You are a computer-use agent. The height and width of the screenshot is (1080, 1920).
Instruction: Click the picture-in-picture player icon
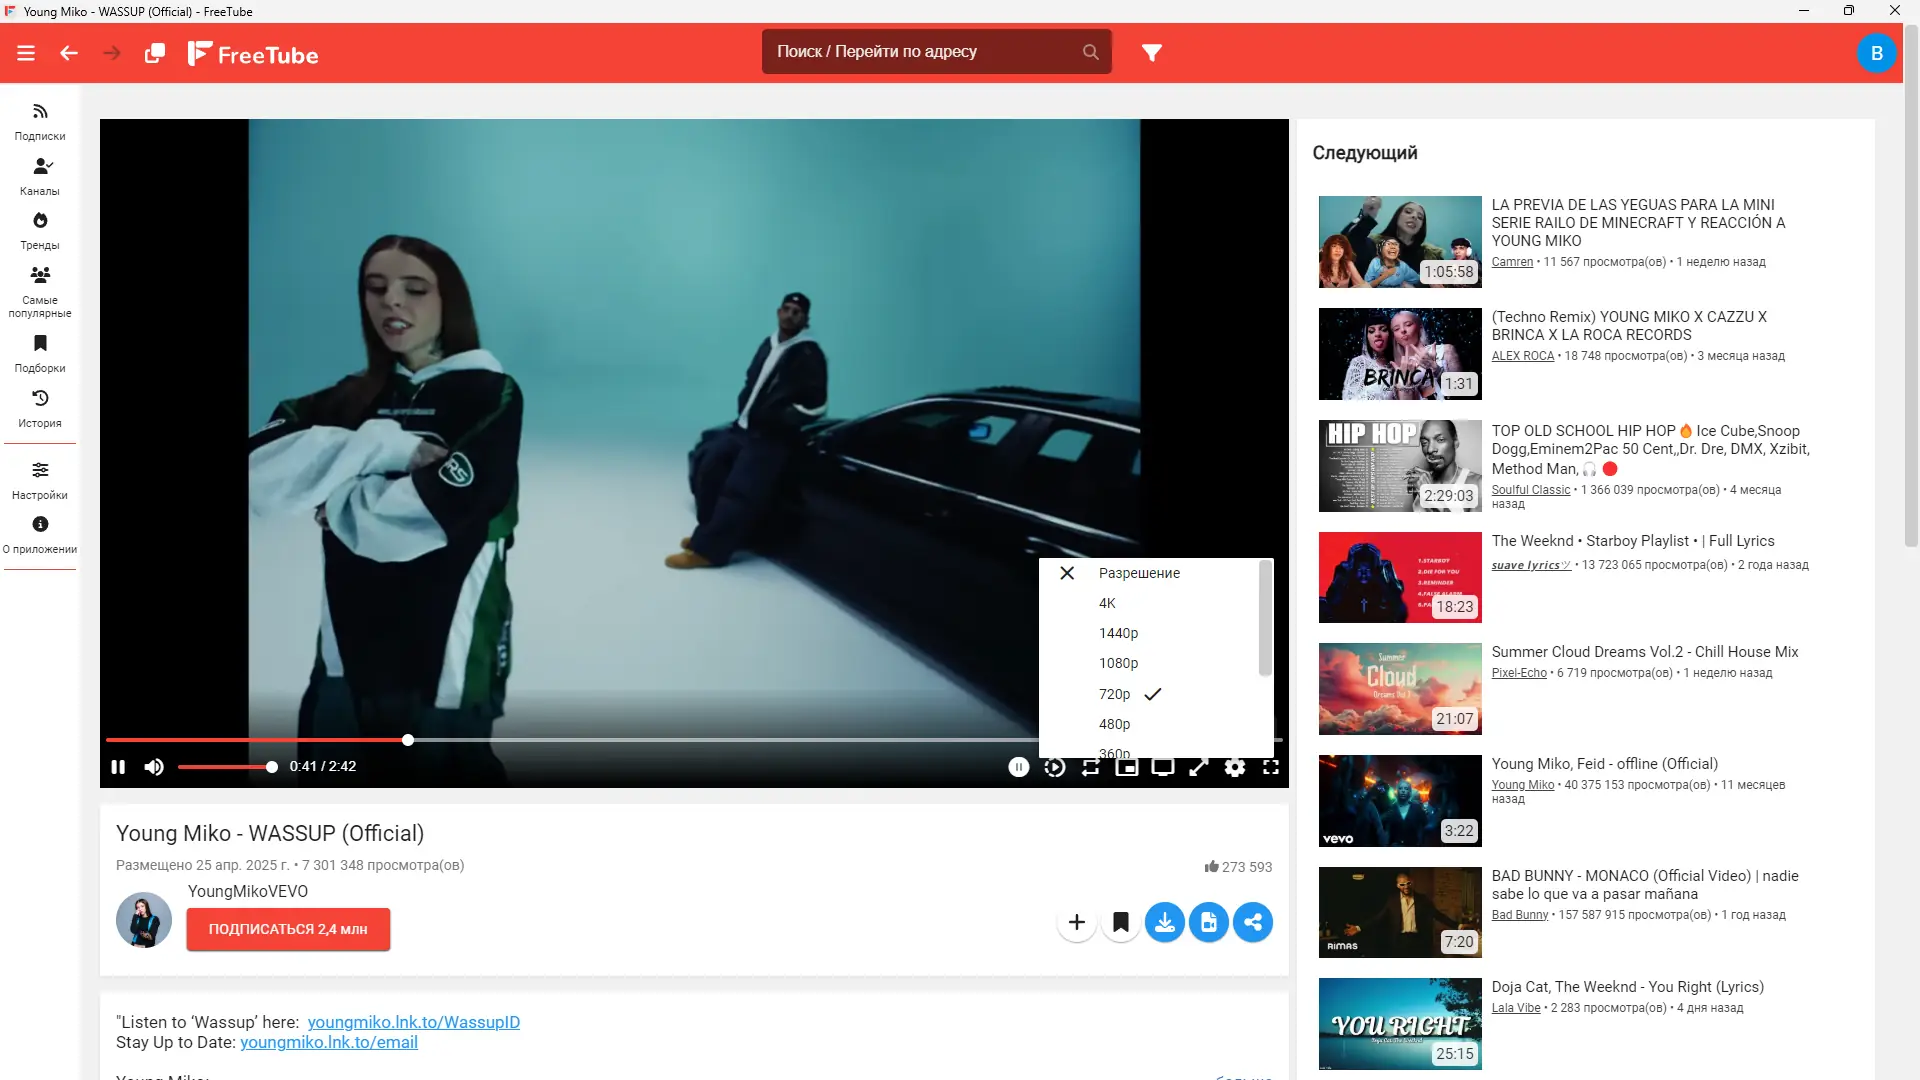click(1127, 767)
